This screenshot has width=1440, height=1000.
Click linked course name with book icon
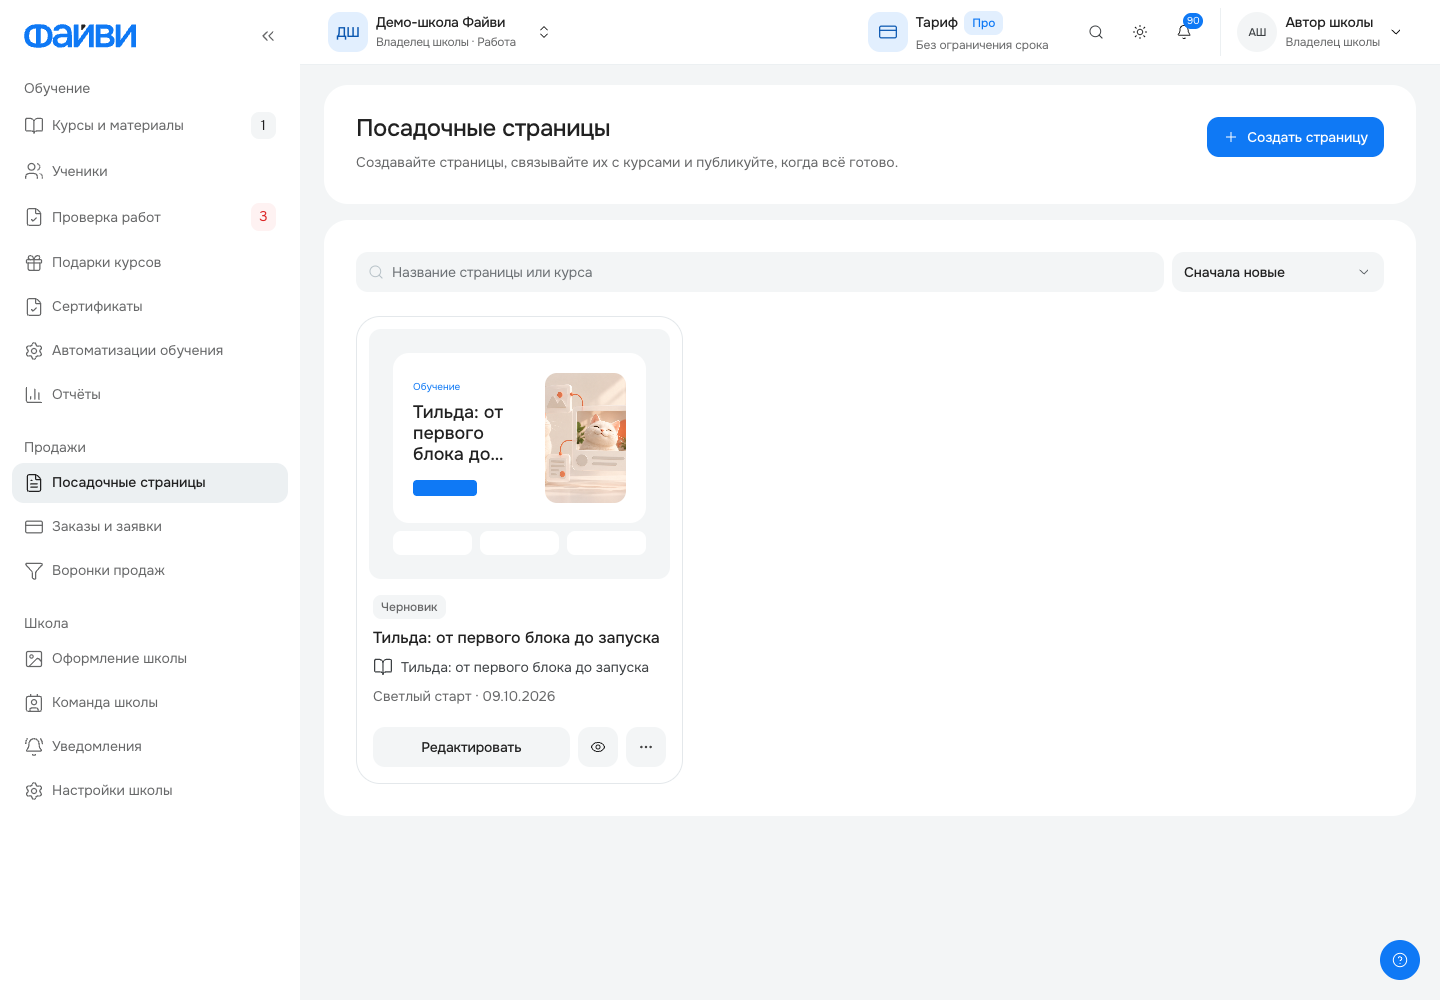coord(511,667)
